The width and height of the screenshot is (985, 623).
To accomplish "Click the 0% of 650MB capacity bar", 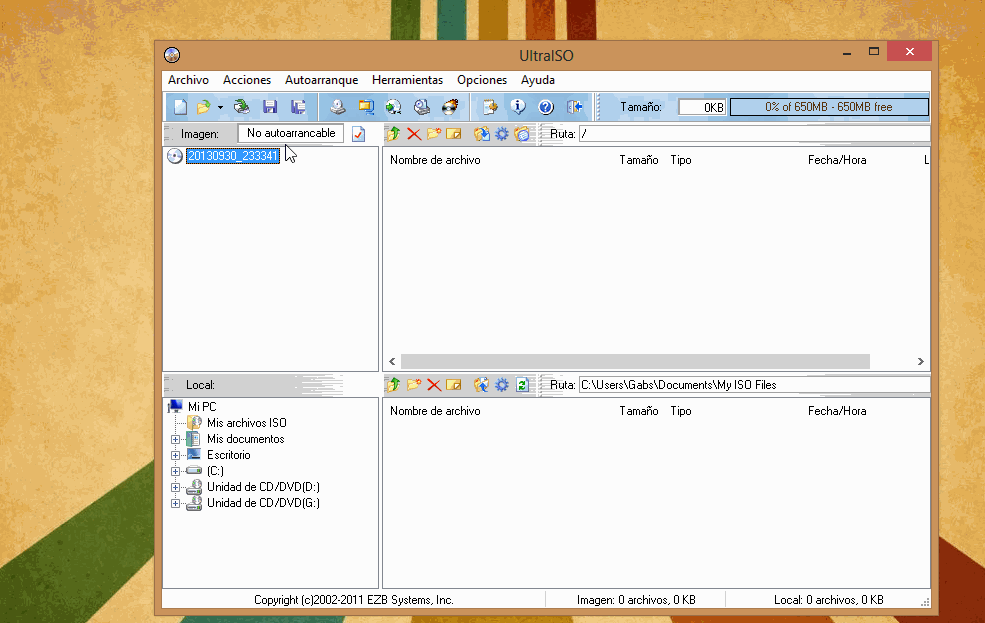I will coord(829,107).
